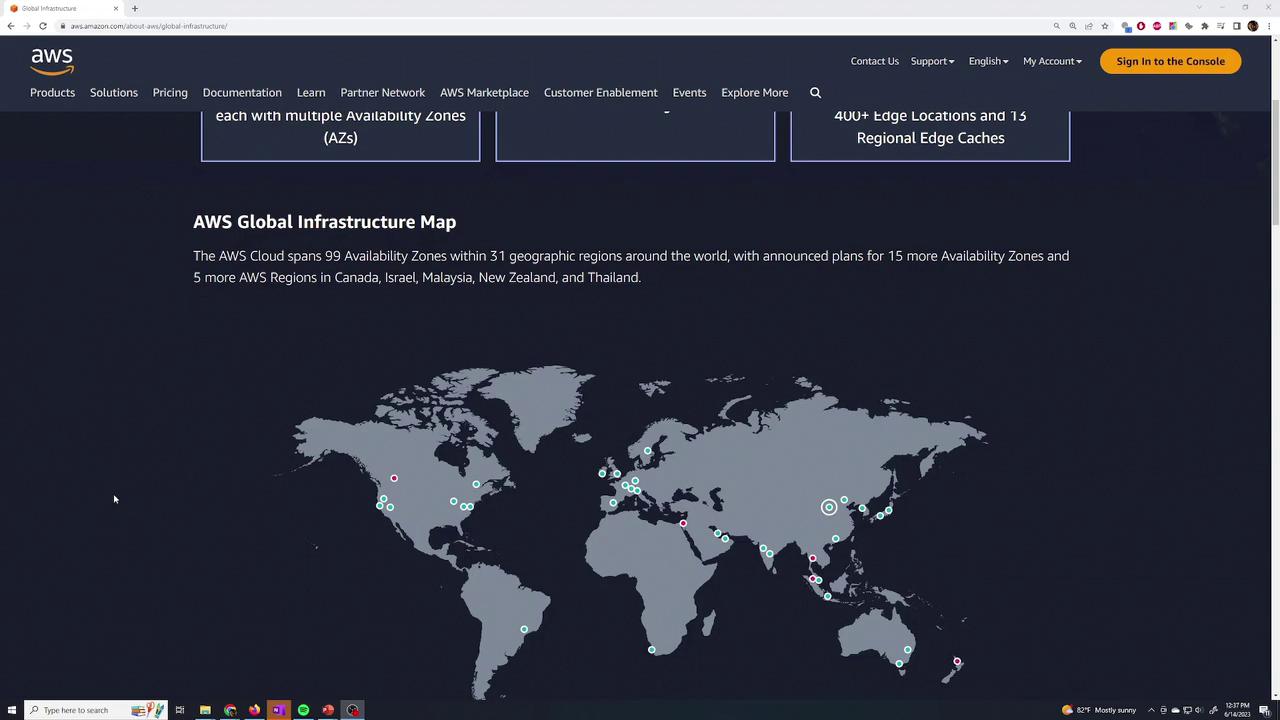Screen dimensions: 1280x720
Task: Click the Spotify icon in the taskbar
Action: click(303, 710)
